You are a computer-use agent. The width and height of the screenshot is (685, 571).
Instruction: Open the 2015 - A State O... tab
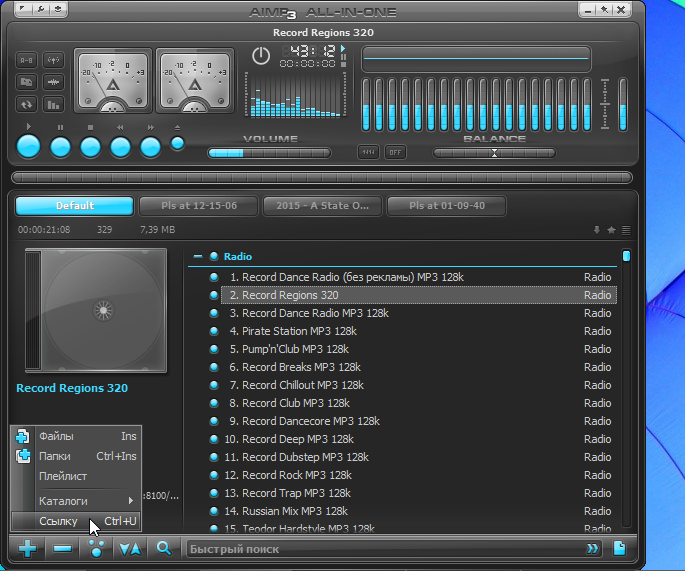pos(321,206)
